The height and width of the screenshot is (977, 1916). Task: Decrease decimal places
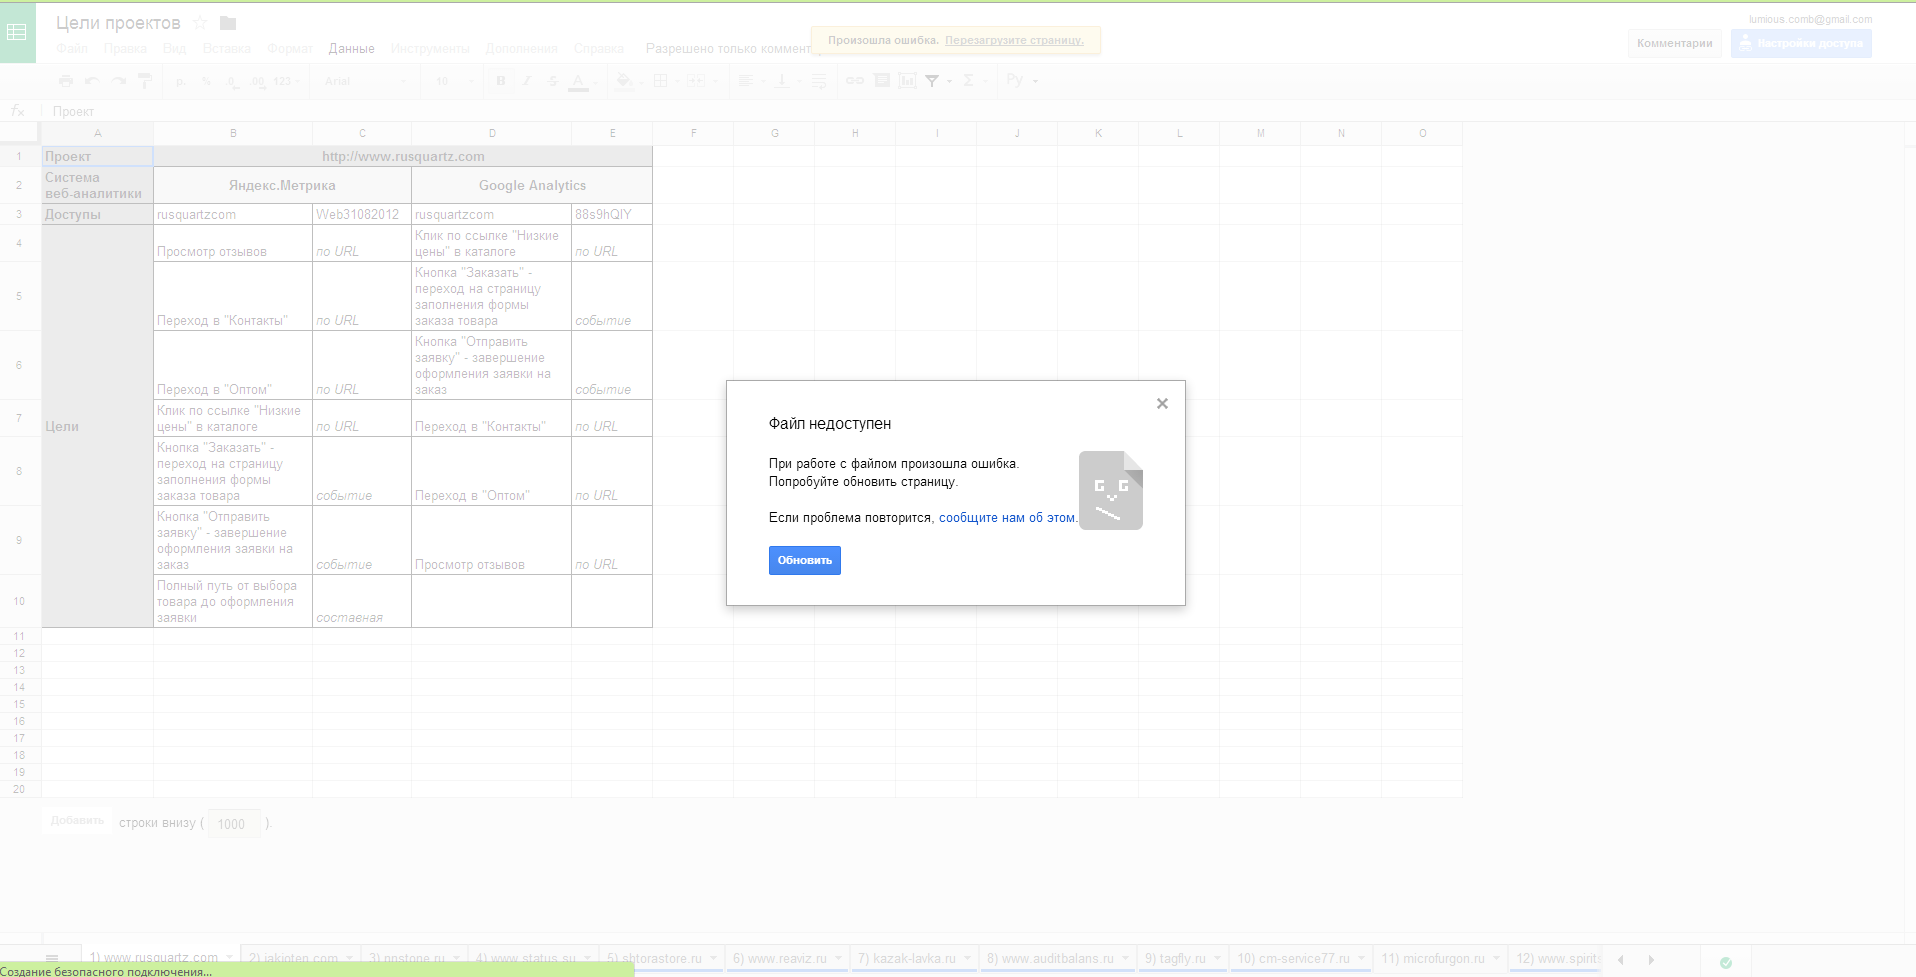click(x=232, y=82)
